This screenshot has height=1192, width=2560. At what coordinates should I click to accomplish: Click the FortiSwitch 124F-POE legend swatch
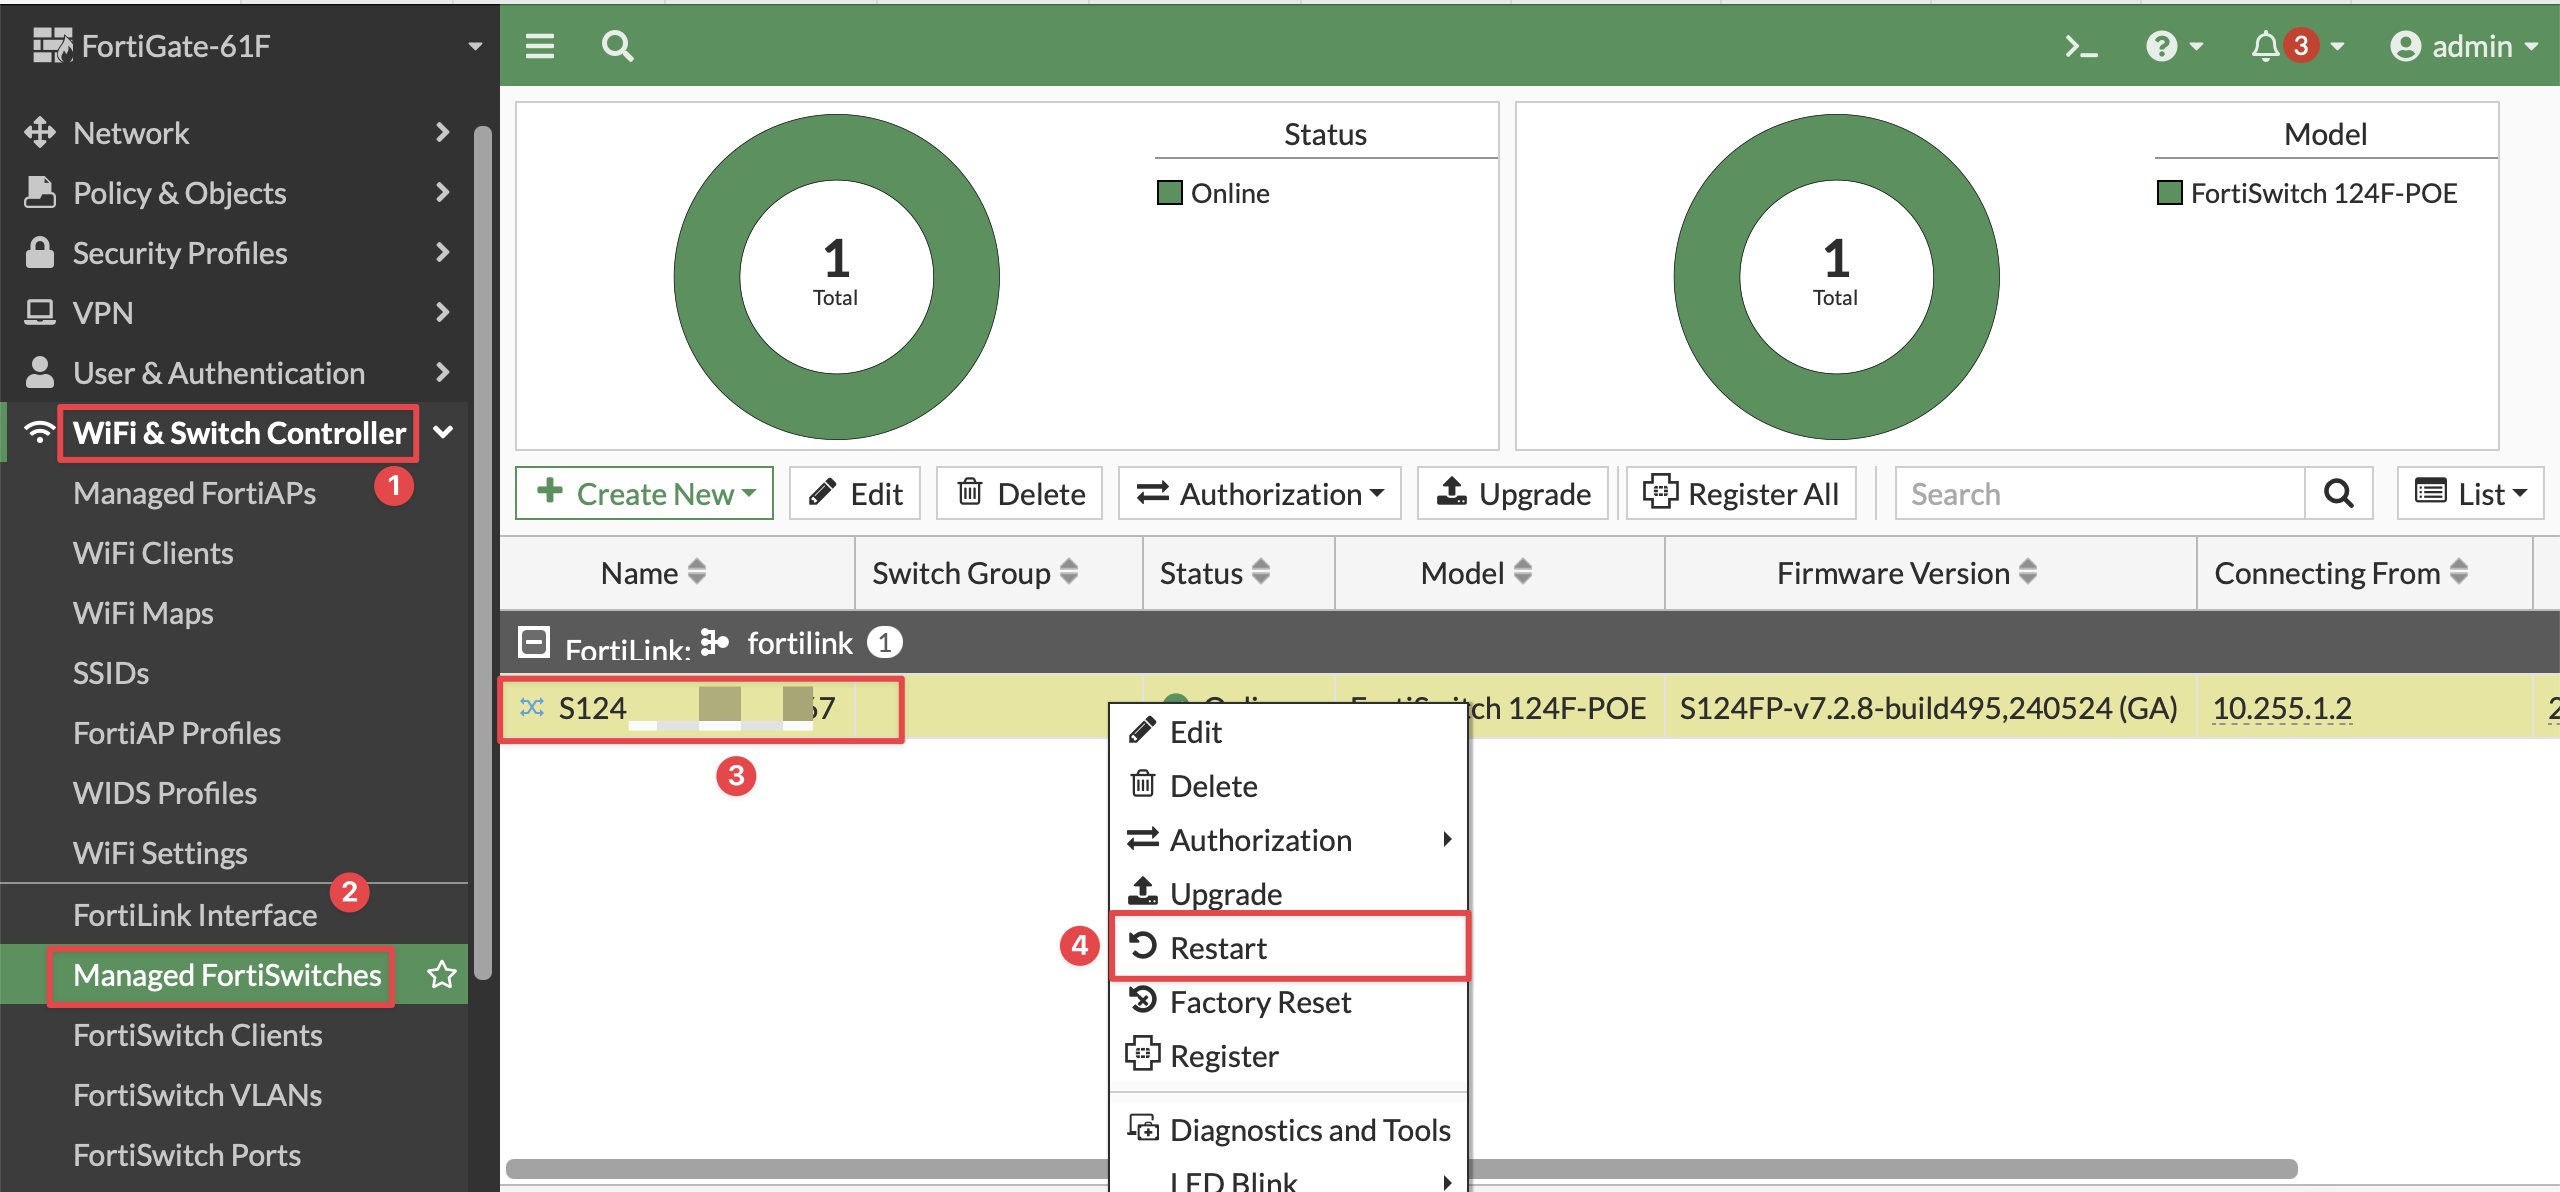coord(2169,193)
